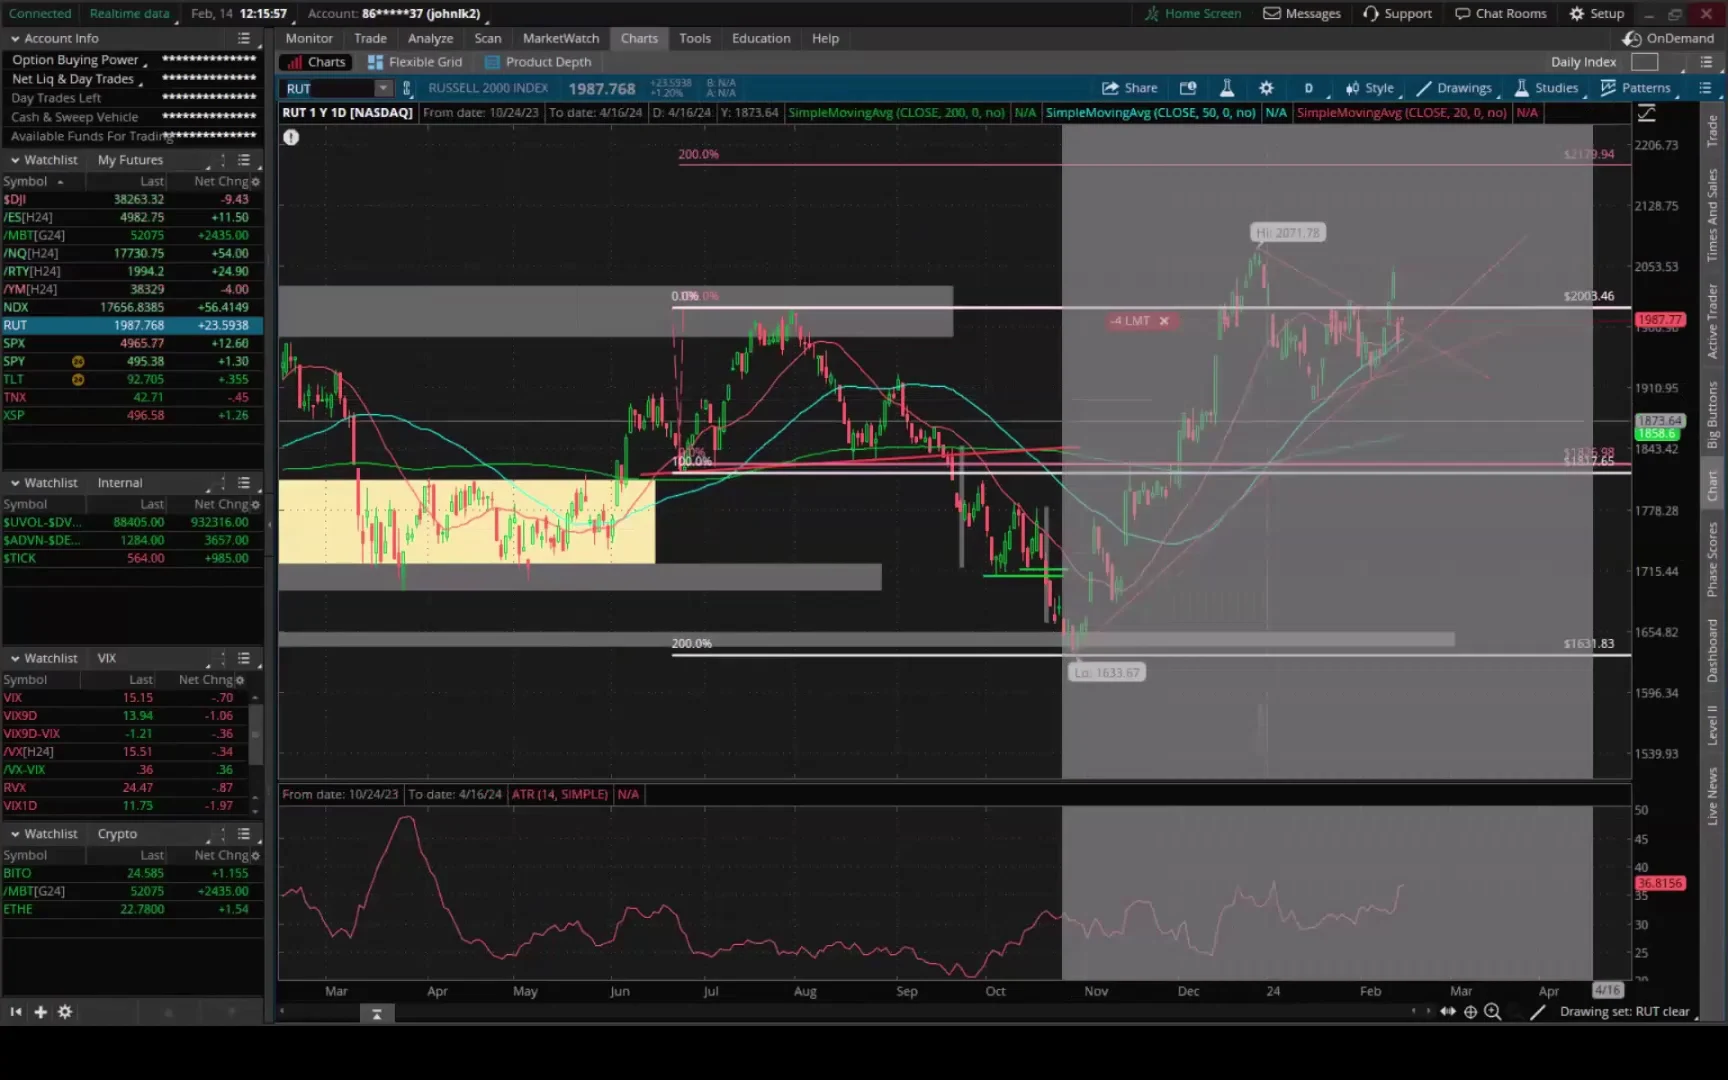The image size is (1728, 1080).
Task: Click the scroll-to-top arrow below time axis
Action: click(377, 1014)
